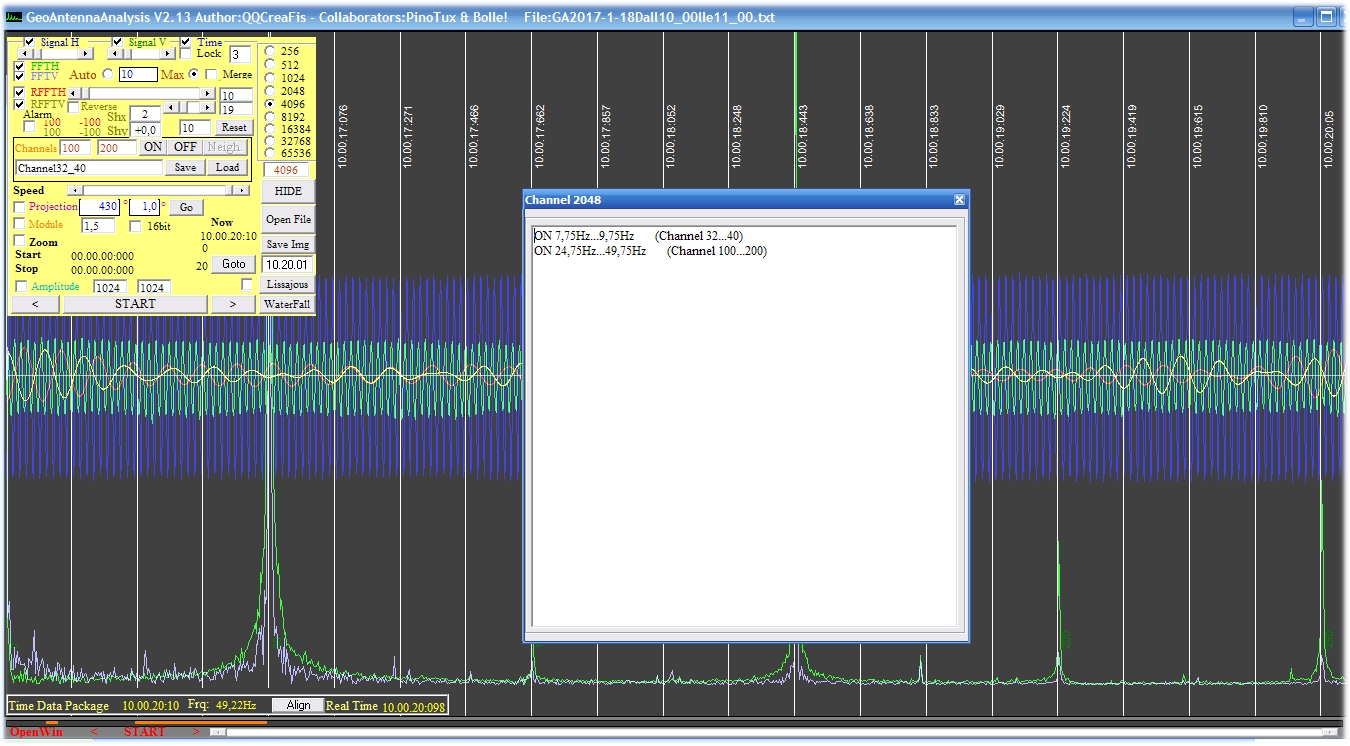1350x746 pixels.
Task: Enable the Amplitude checkbox
Action: pos(21,287)
